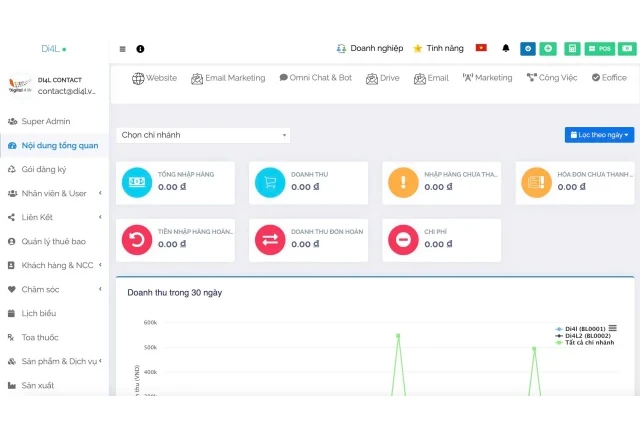Click Hóa đơn chưa thanh toán icon
This screenshot has width=640, height=436.
pyautogui.click(x=536, y=182)
